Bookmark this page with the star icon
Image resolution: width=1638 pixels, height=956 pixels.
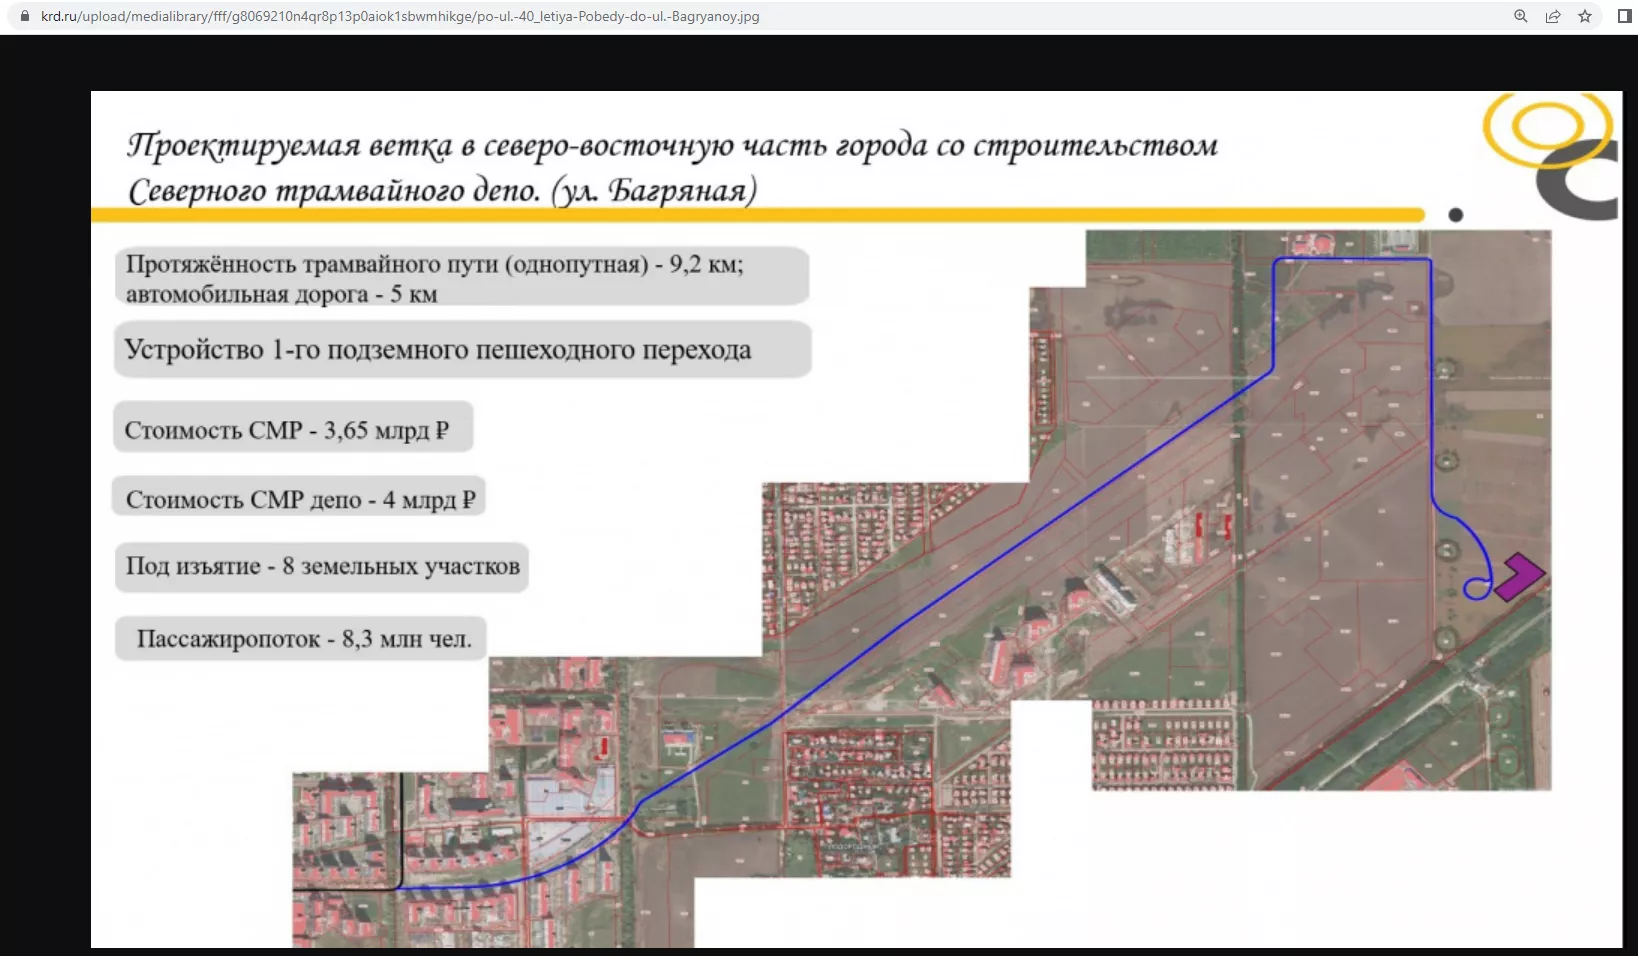tap(1584, 16)
